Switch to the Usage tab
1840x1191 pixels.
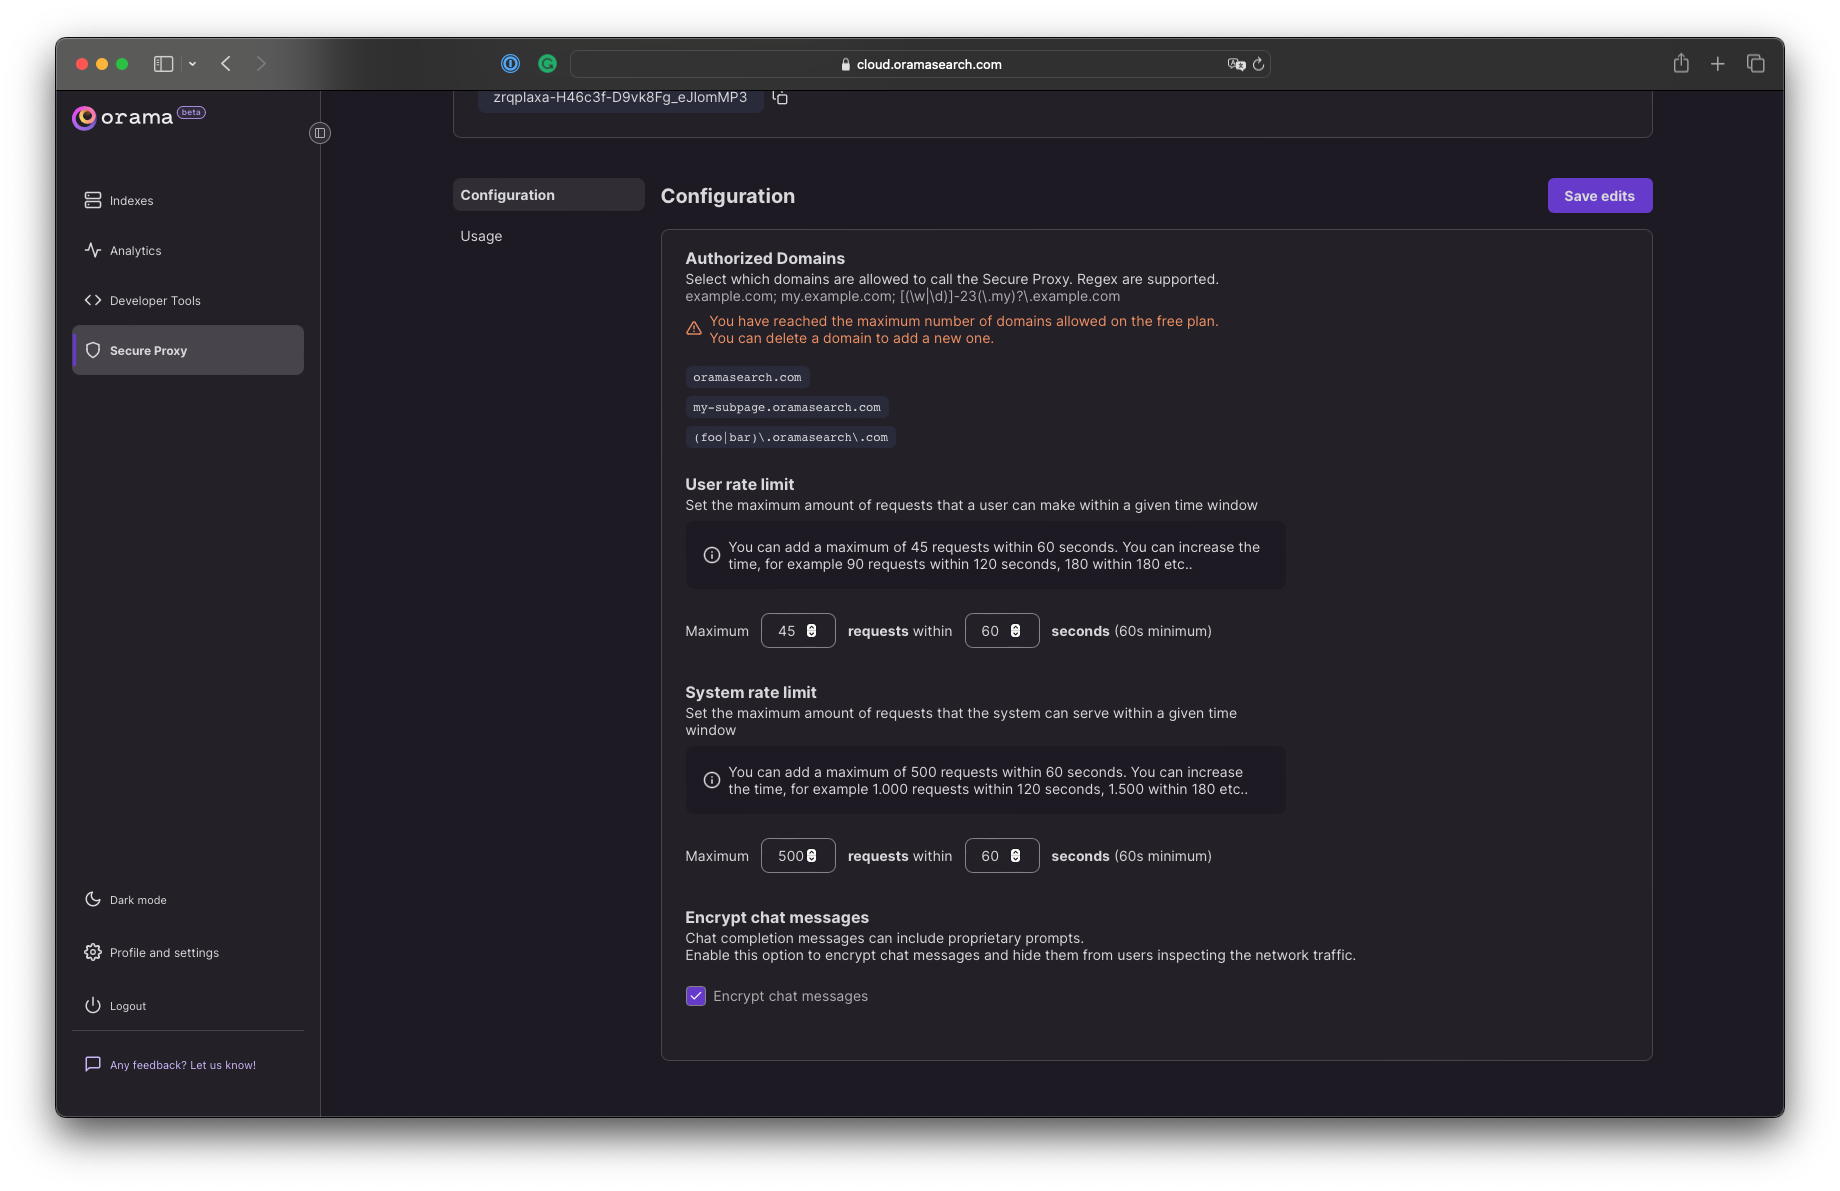[481, 236]
